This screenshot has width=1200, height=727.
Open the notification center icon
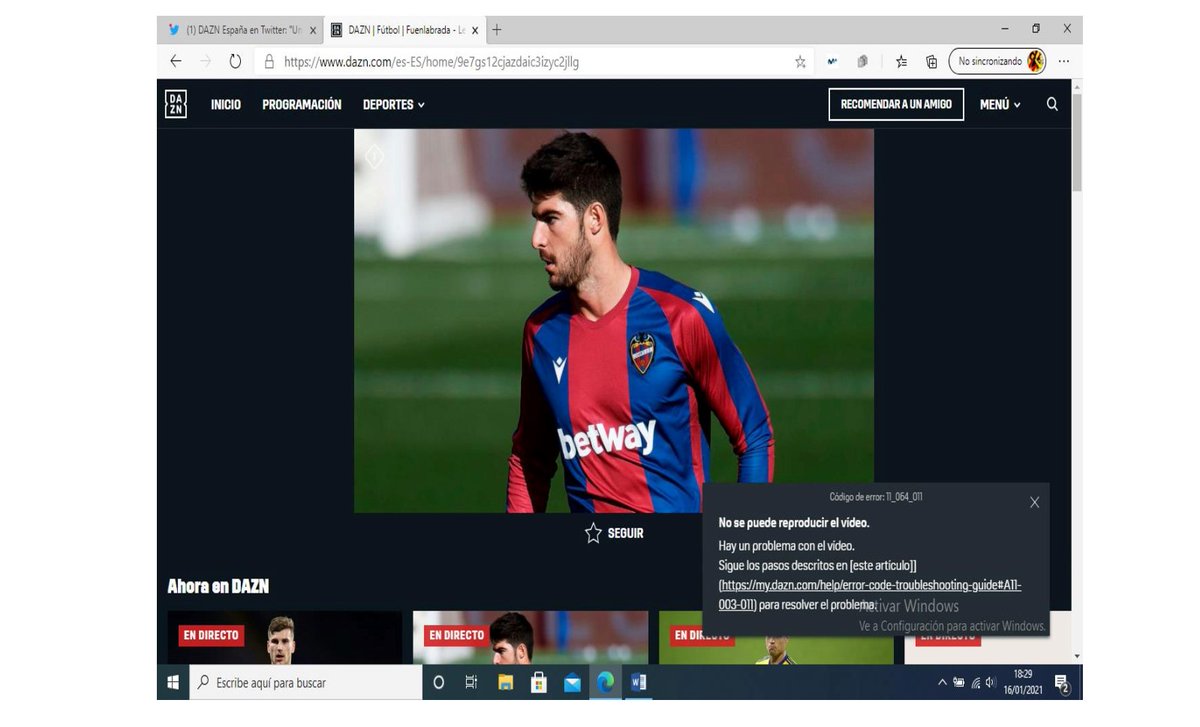1062,683
